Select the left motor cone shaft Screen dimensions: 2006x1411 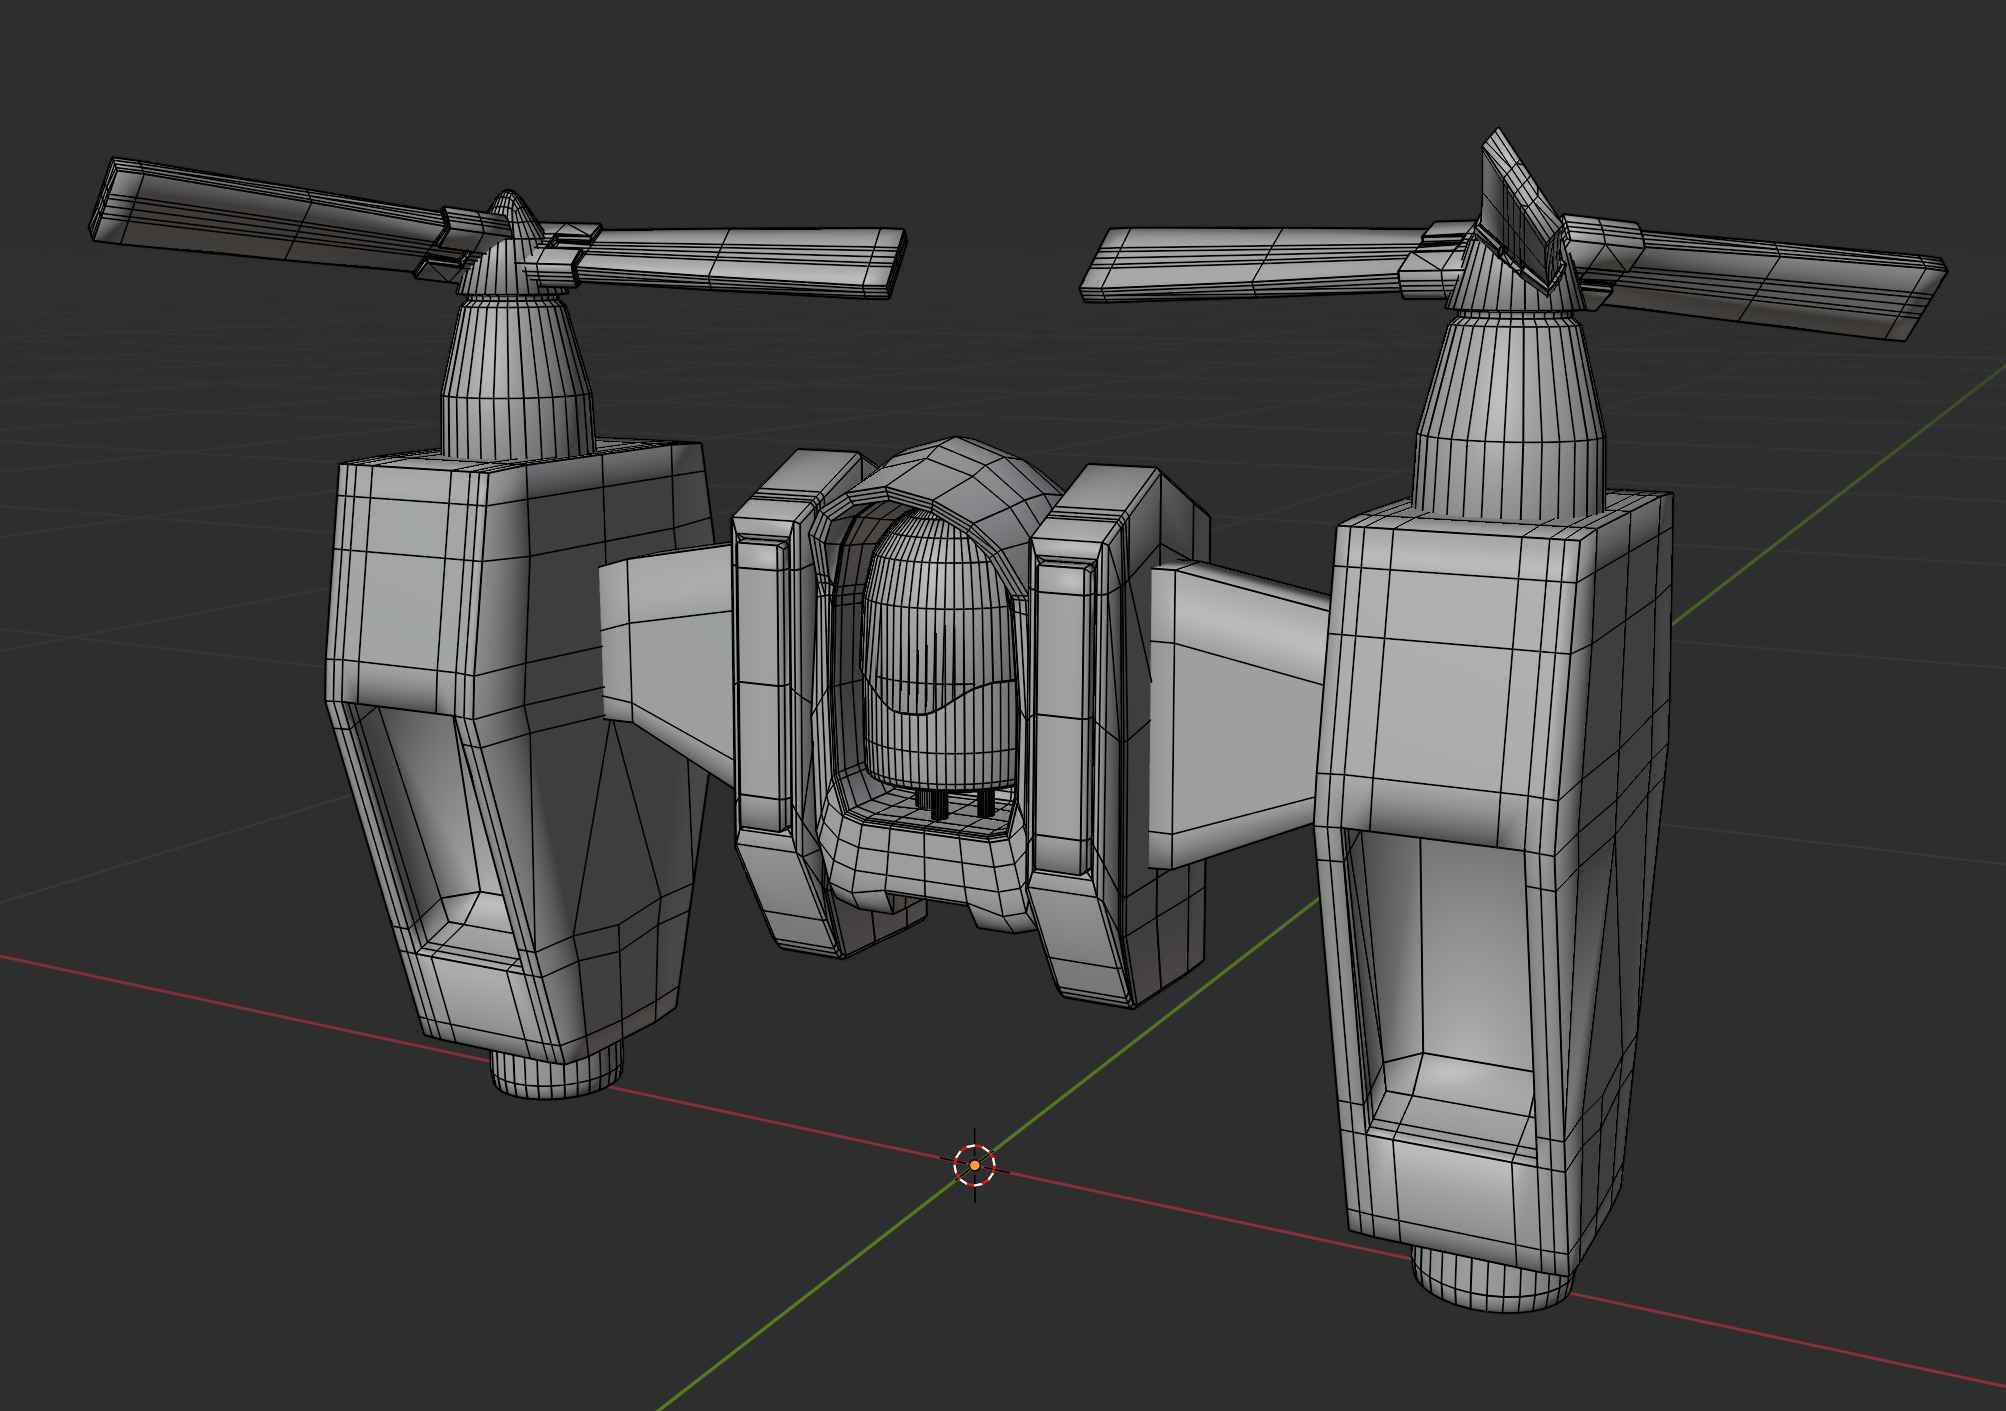click(x=516, y=375)
